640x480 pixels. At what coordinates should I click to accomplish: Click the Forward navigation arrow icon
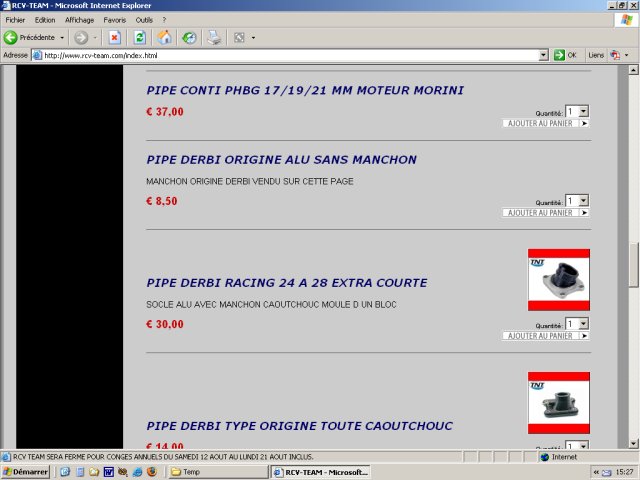(x=81, y=37)
